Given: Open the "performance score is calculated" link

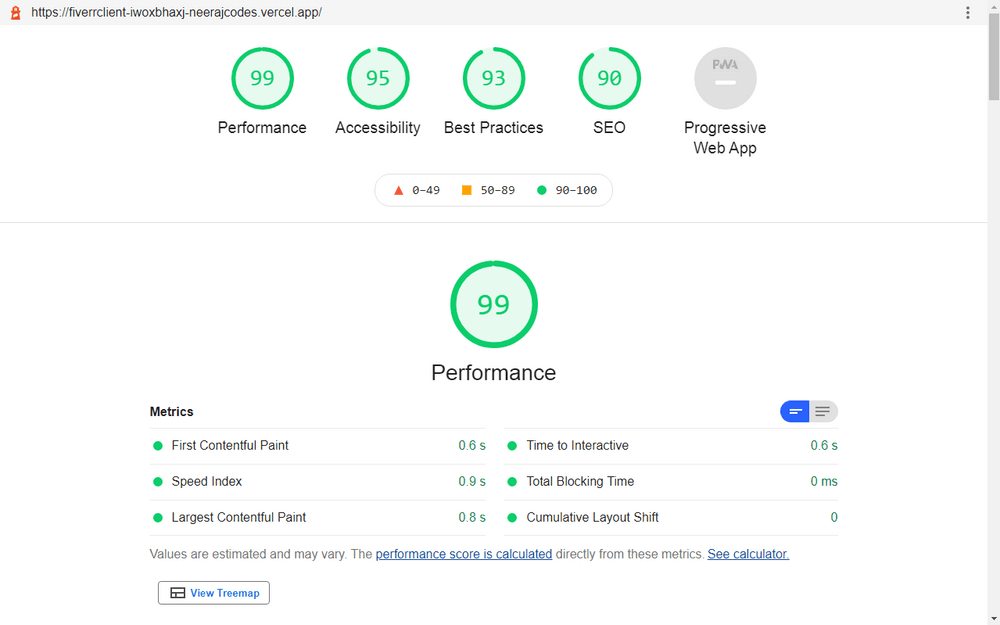Looking at the screenshot, I should tap(463, 554).
